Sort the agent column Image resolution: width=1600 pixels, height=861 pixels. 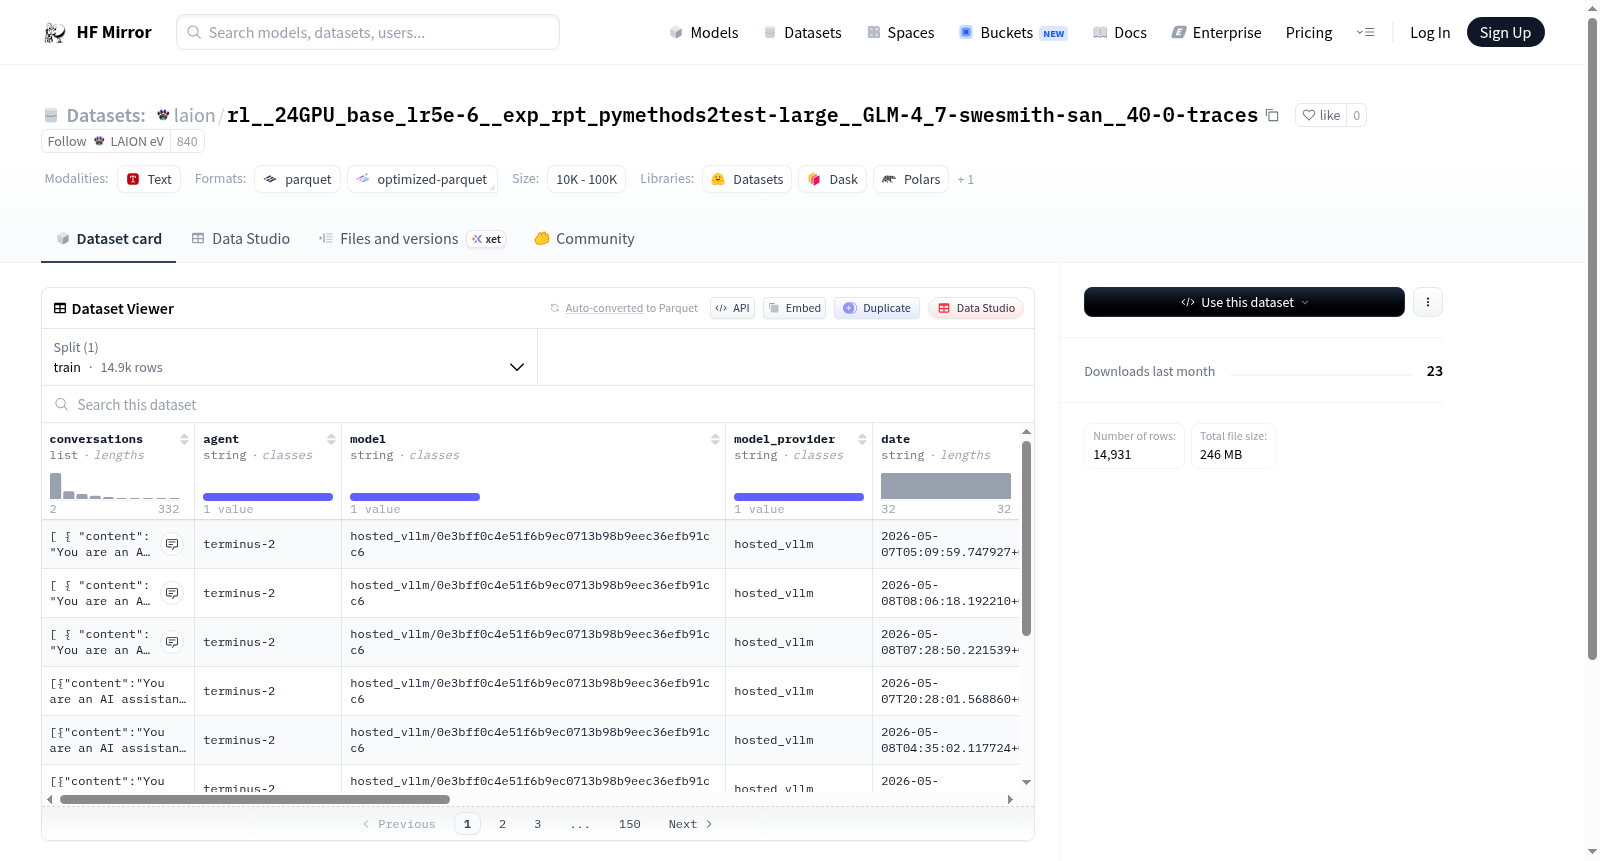click(x=331, y=439)
